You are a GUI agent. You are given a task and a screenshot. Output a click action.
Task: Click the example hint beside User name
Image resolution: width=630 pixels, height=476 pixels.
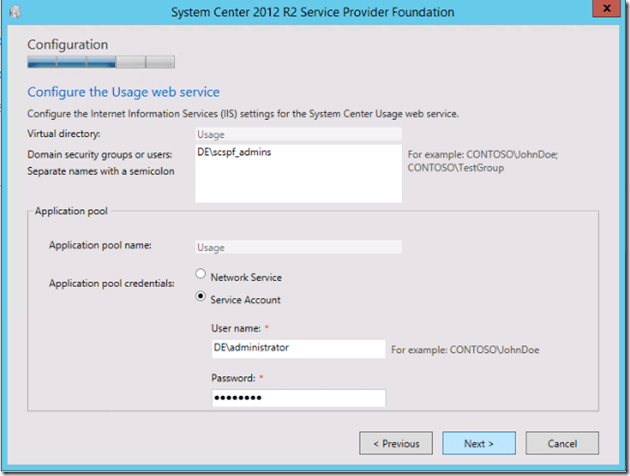[x=466, y=350]
